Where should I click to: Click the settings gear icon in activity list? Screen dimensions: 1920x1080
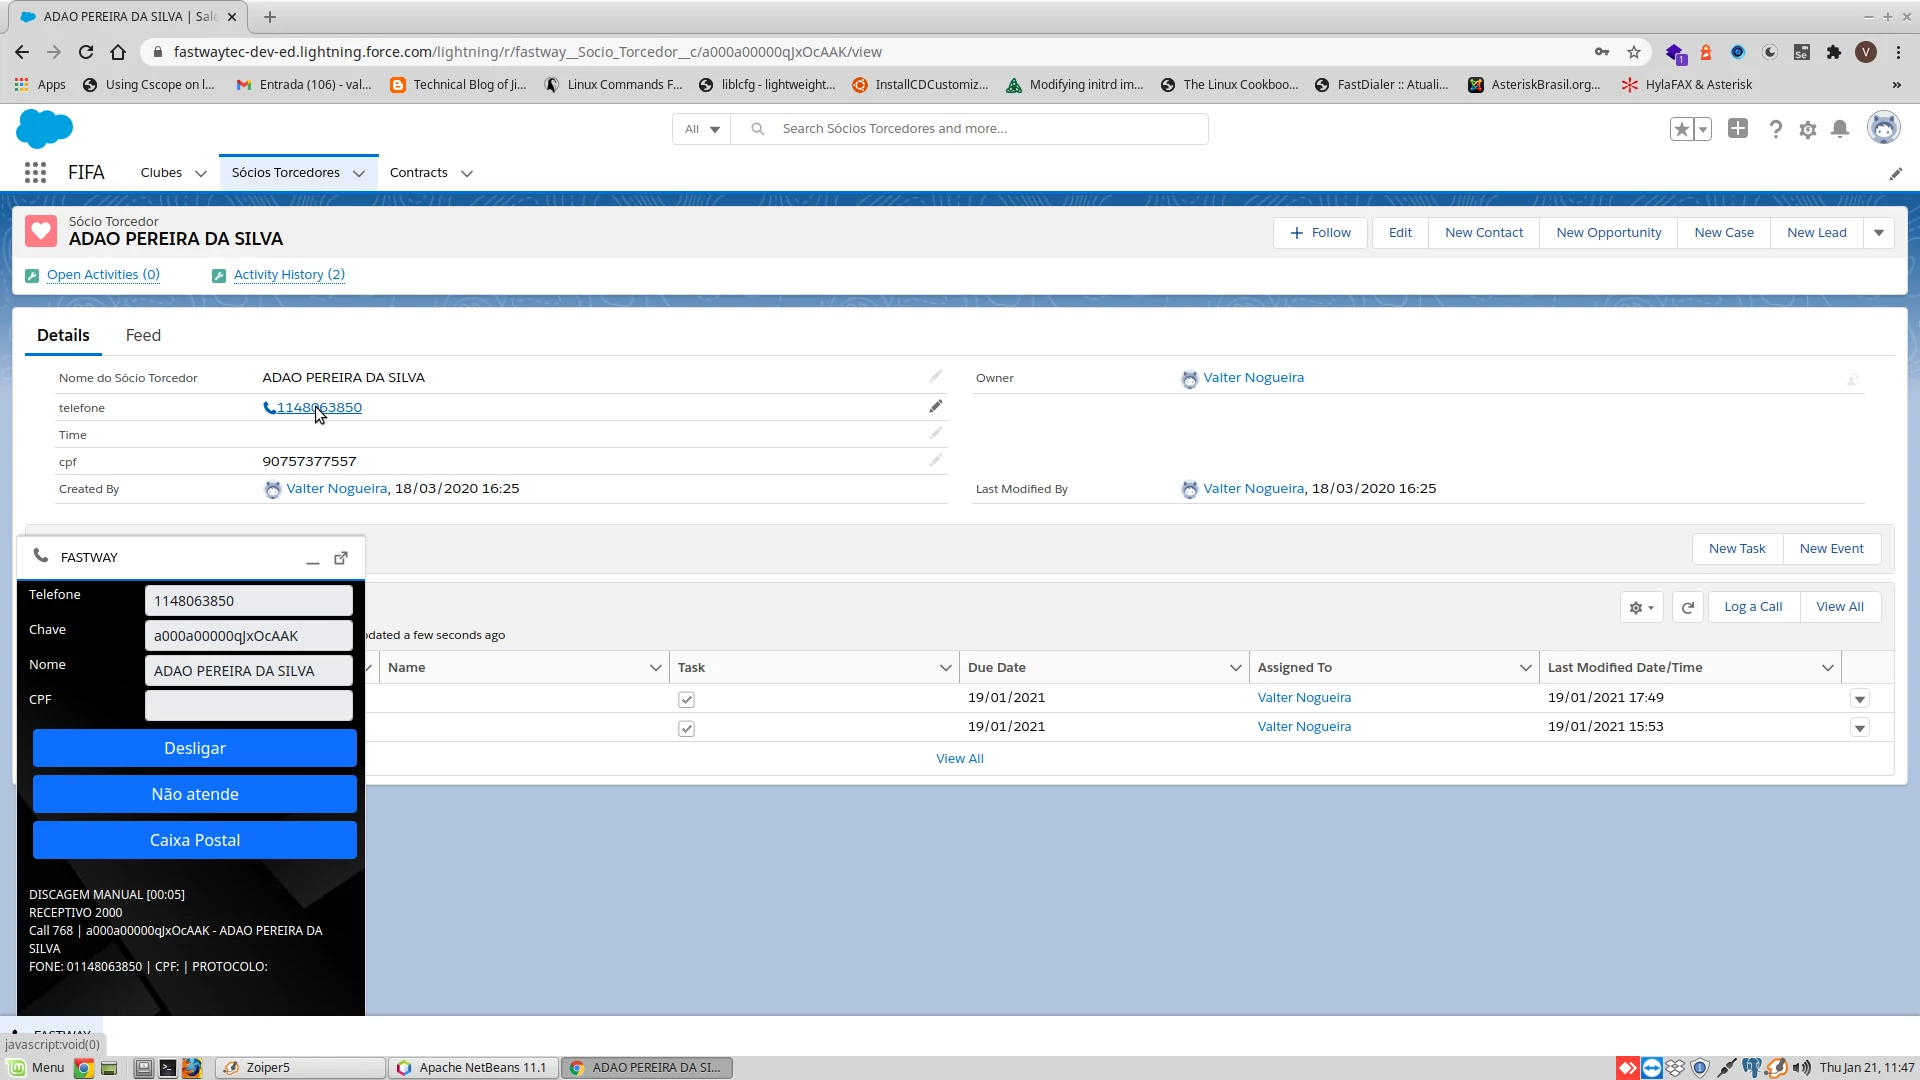[x=1640, y=607]
